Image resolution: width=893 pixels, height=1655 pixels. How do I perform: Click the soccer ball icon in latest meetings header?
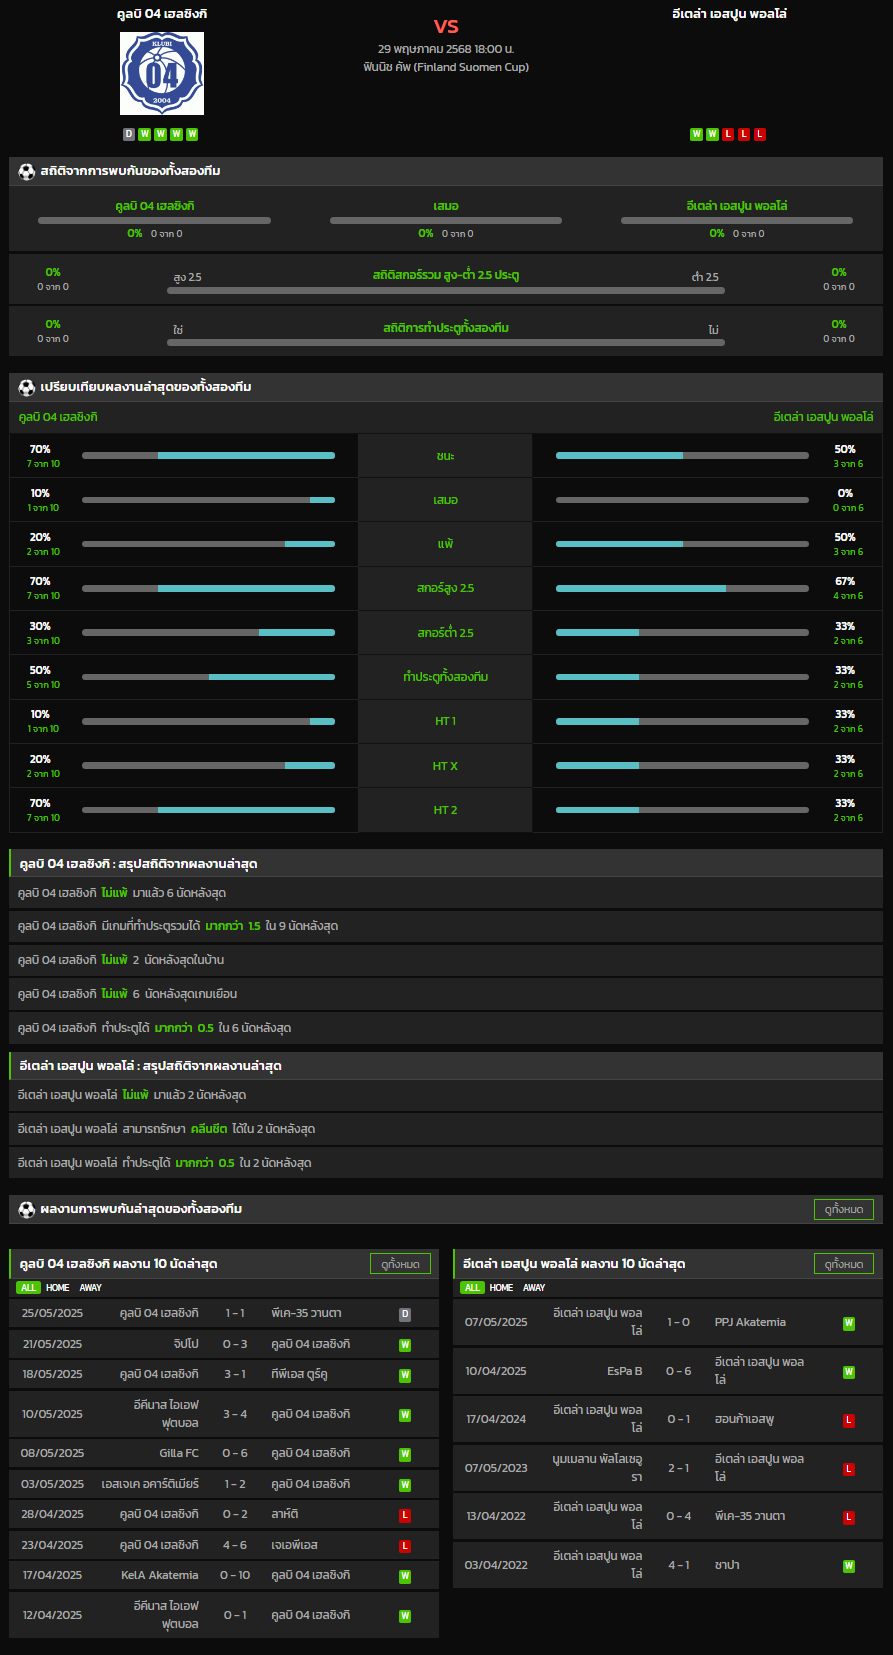[27, 1209]
